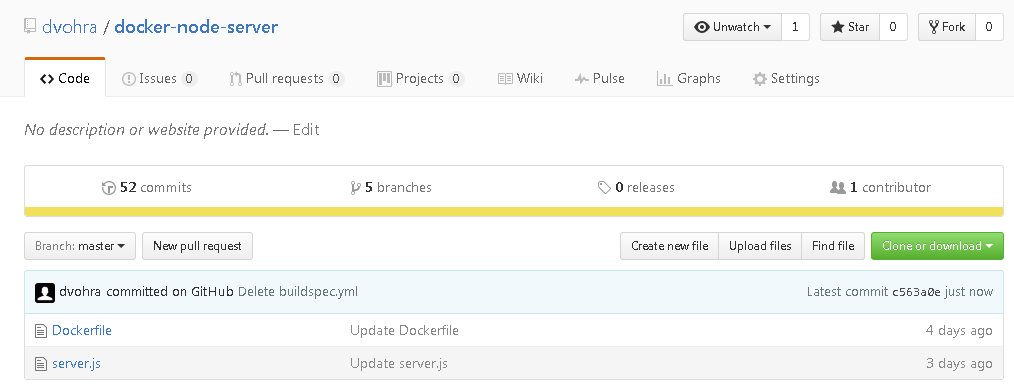Open the server.js file
Screen dimensions: 1014x386
76,363
